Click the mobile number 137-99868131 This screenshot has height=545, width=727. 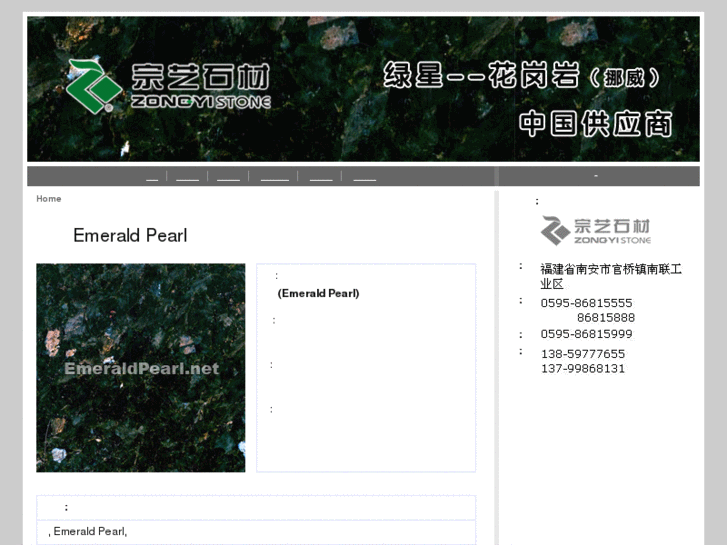coord(583,369)
